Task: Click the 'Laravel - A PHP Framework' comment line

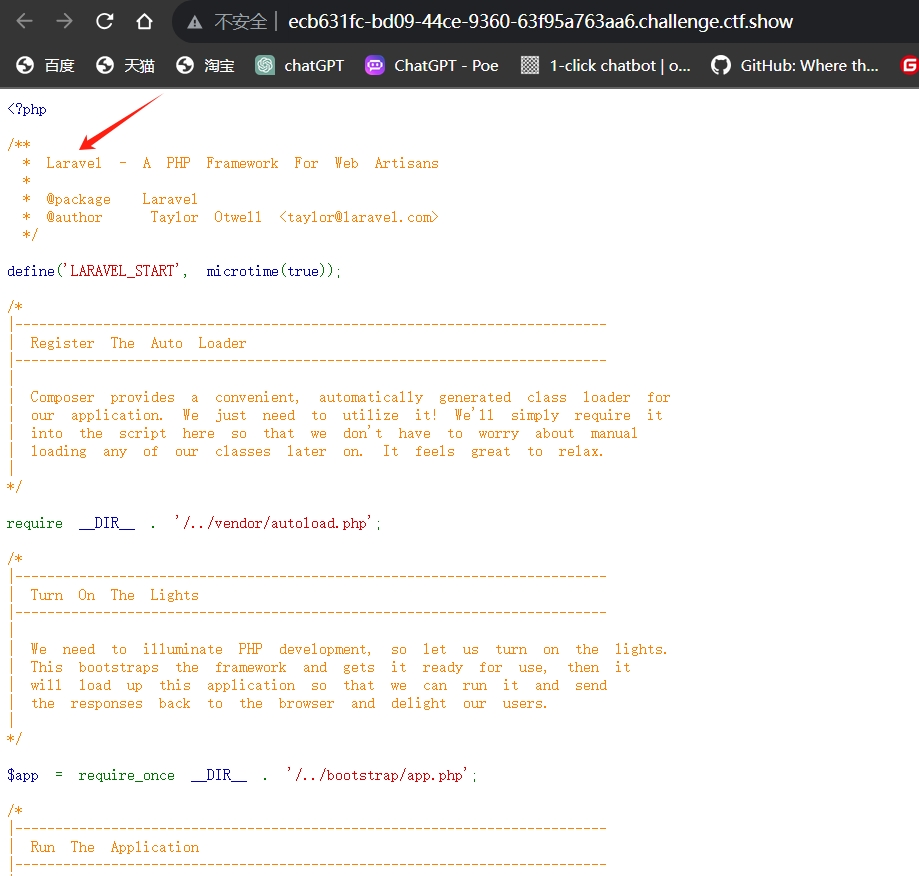Action: point(230,163)
